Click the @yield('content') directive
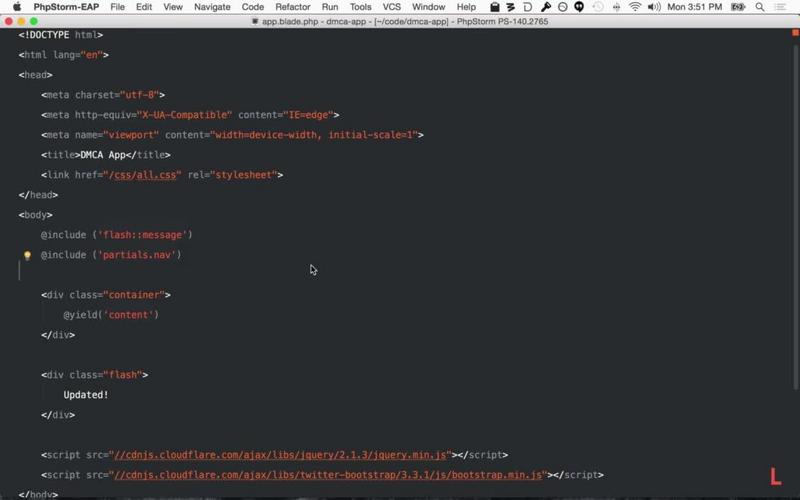 click(x=111, y=315)
